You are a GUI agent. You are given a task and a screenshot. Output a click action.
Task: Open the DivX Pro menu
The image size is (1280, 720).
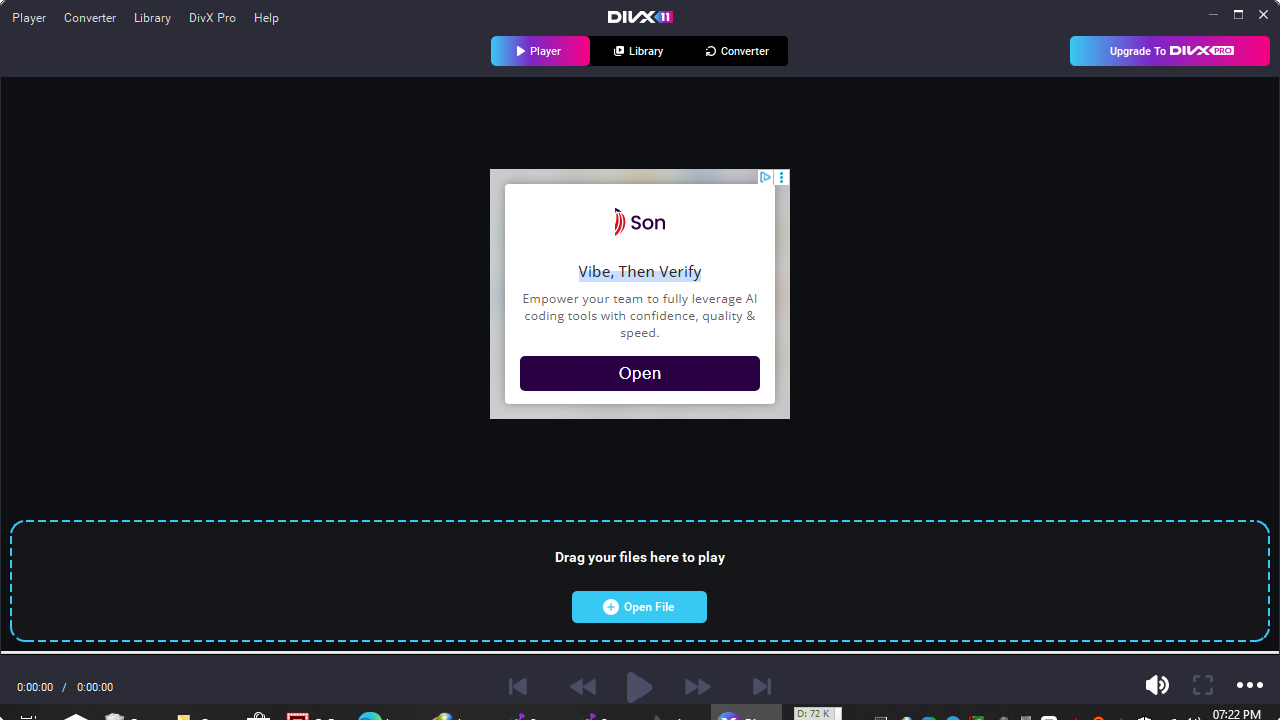(212, 18)
